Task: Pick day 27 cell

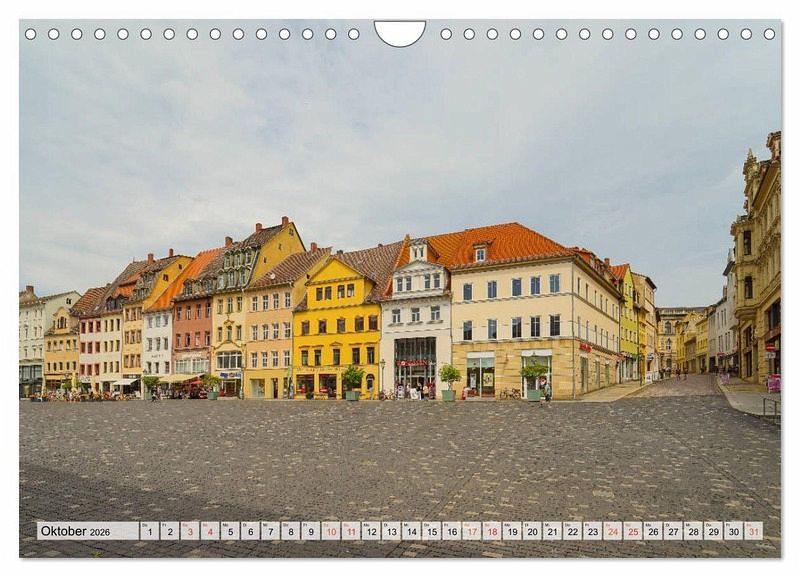Action: 673,531
